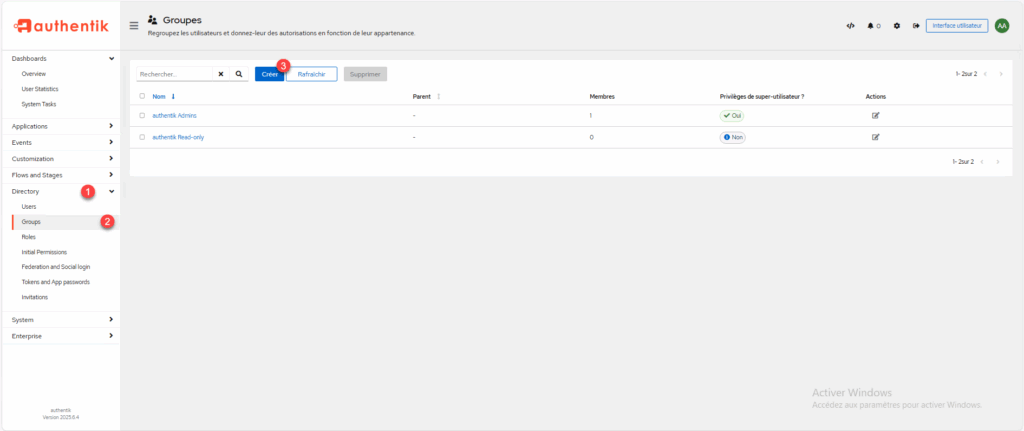Check the select-all checkbox in table header

(143, 96)
